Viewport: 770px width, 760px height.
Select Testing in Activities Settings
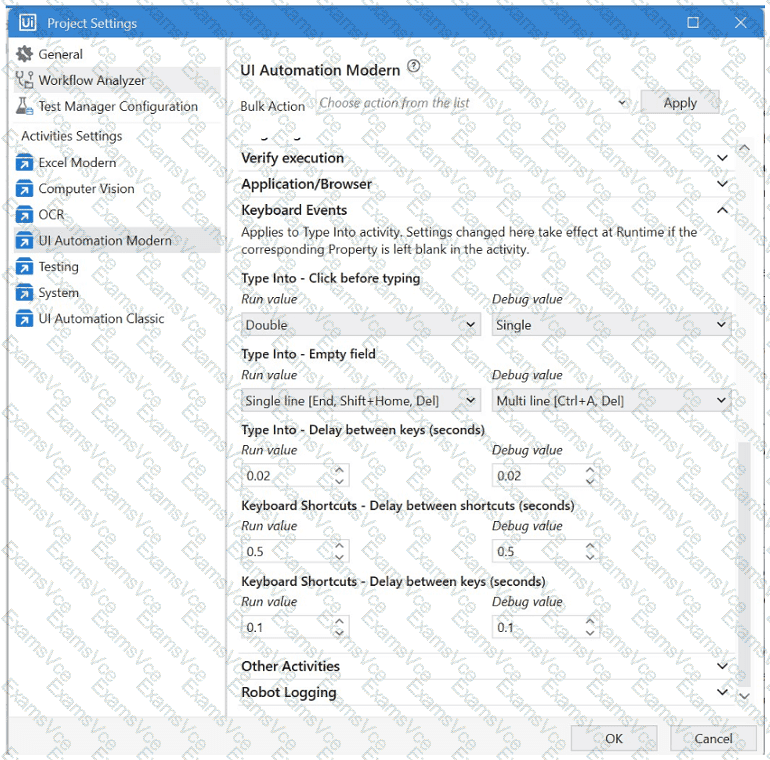click(58, 267)
